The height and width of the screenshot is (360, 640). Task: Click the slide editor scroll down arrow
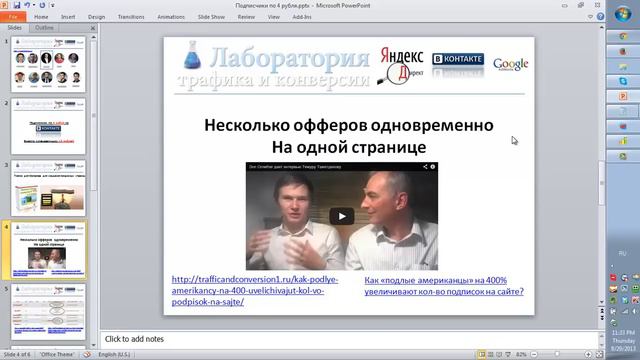[x=602, y=302]
